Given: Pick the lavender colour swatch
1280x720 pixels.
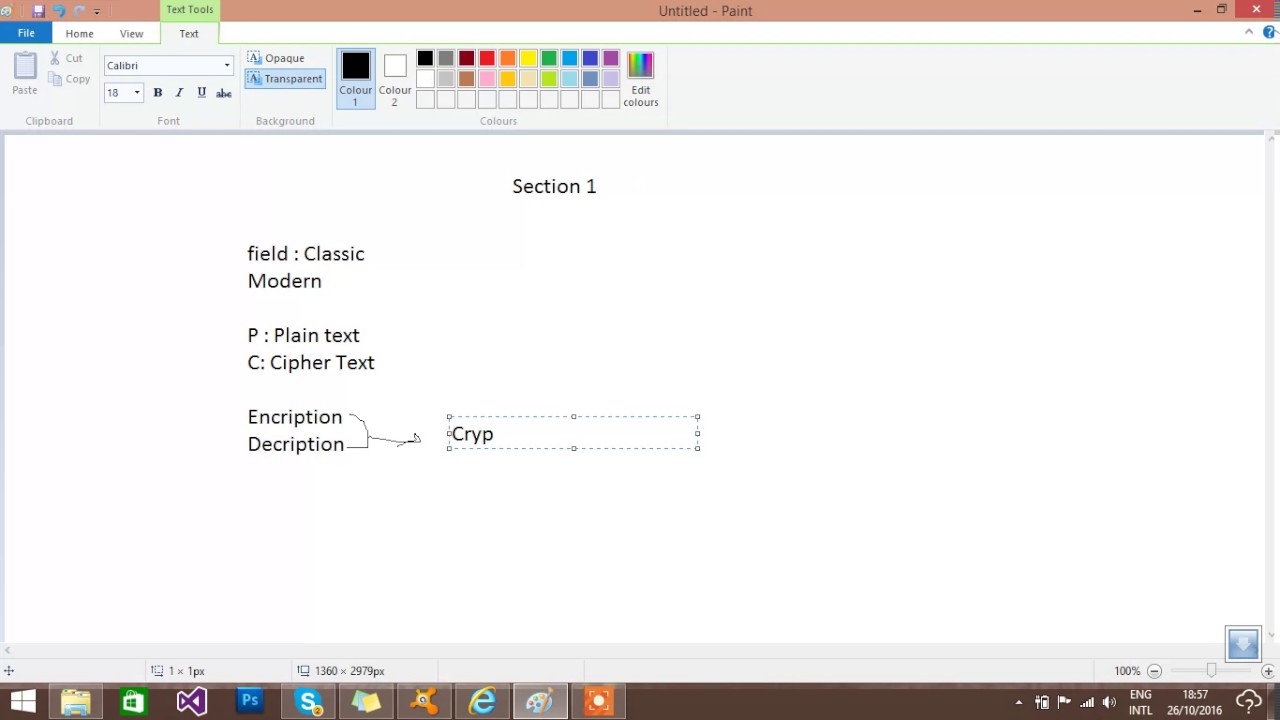Looking at the screenshot, I should (610, 79).
